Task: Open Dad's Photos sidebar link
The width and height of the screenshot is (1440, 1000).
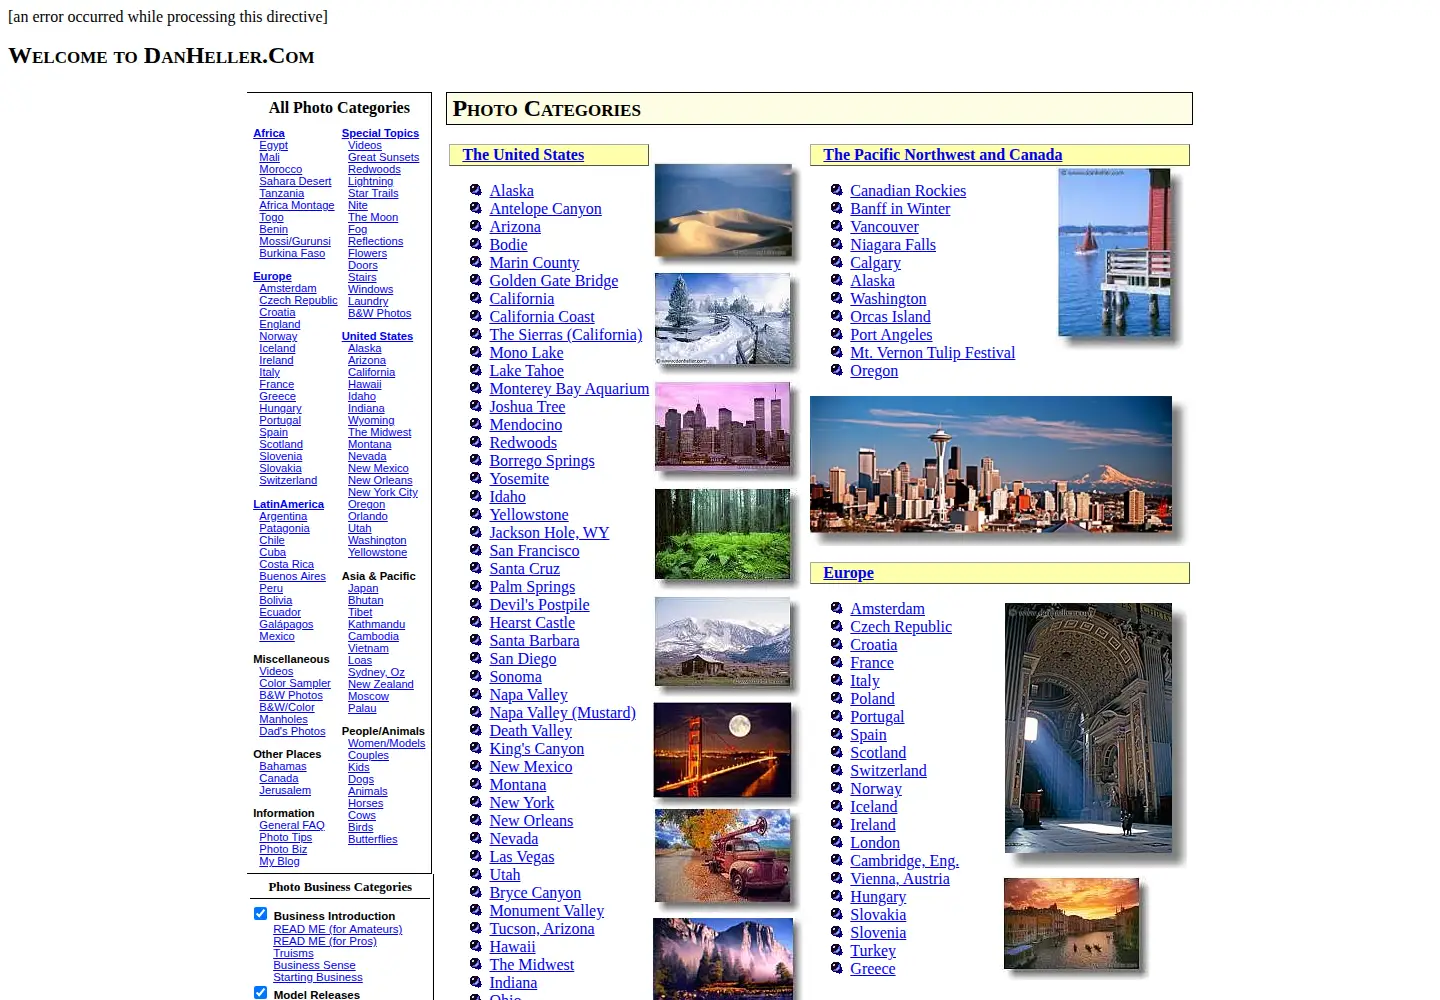Action: coord(292,731)
